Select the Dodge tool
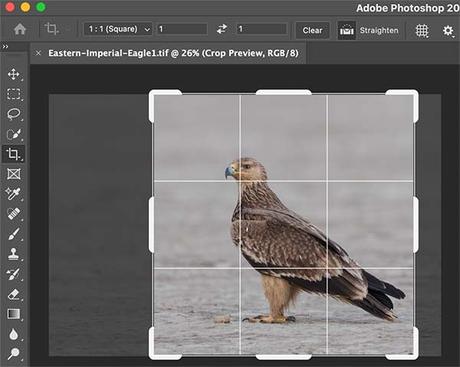 [x=13, y=354]
